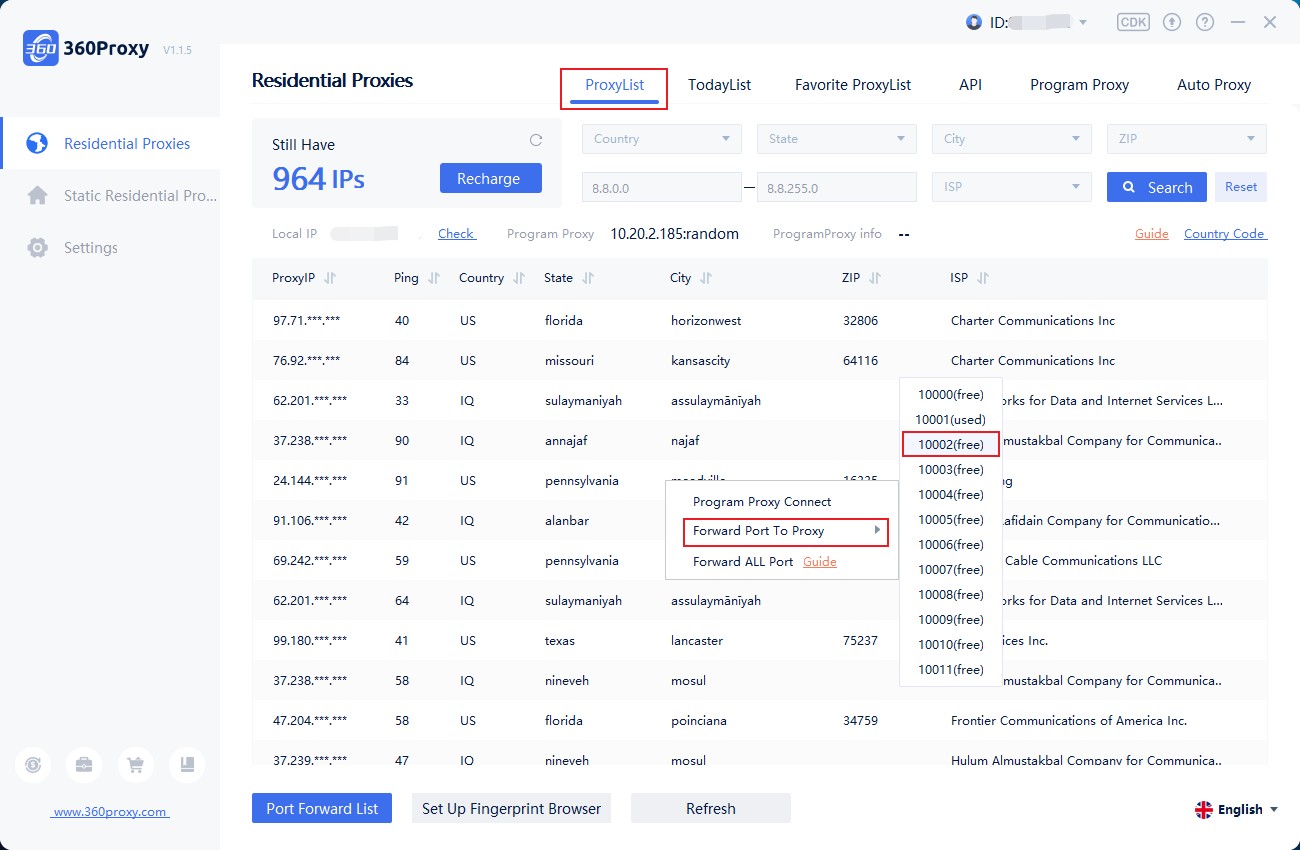The image size is (1300, 850).
Task: Select port 10002(free) in the submenu
Action: click(x=951, y=445)
